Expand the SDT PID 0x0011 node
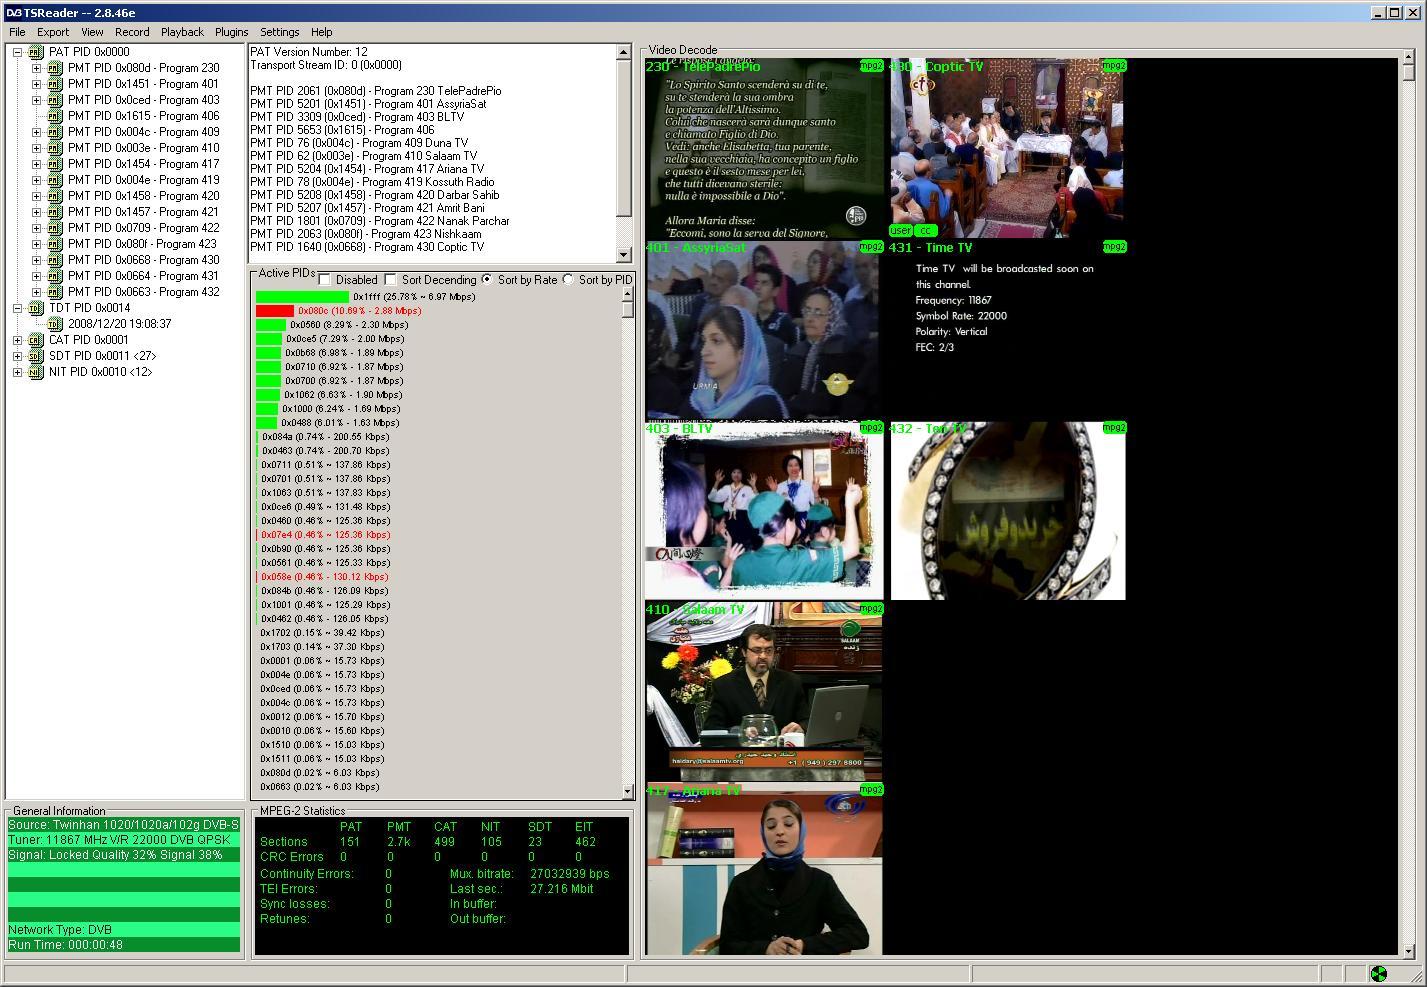1427x987 pixels. click(x=17, y=356)
